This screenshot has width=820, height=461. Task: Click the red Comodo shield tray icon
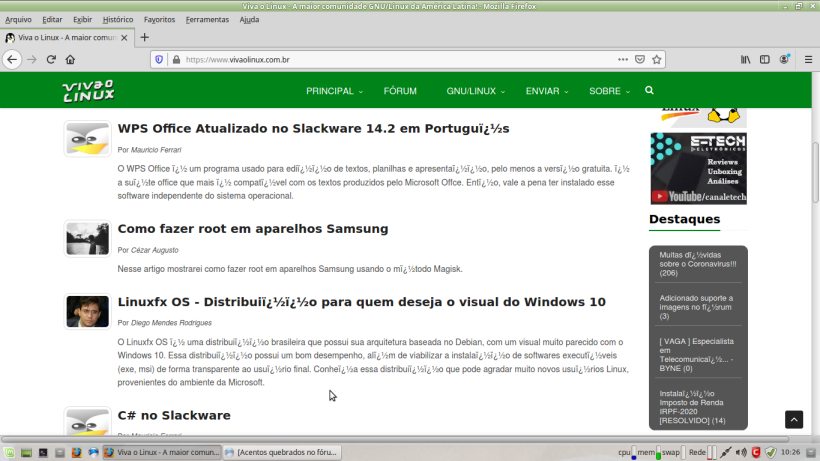756,453
